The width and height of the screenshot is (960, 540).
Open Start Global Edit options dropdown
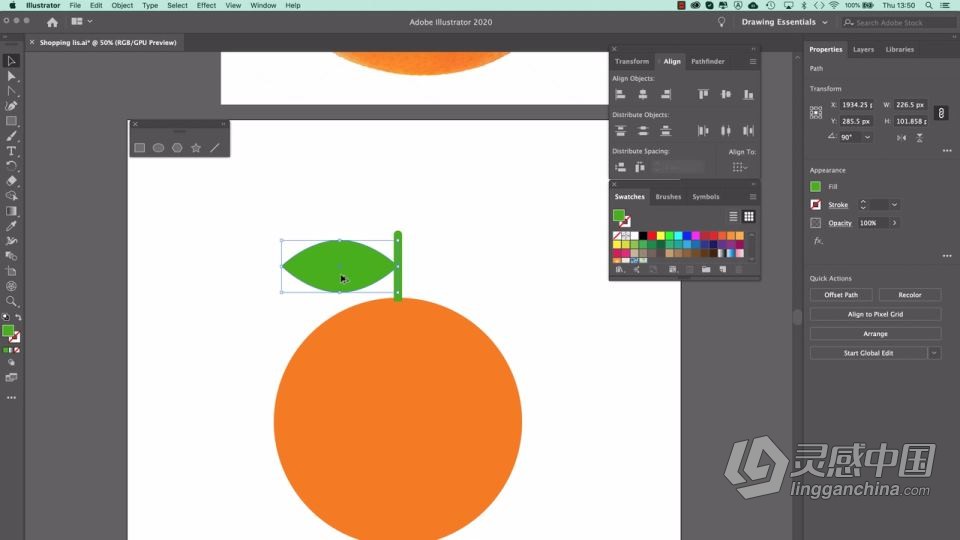click(934, 353)
